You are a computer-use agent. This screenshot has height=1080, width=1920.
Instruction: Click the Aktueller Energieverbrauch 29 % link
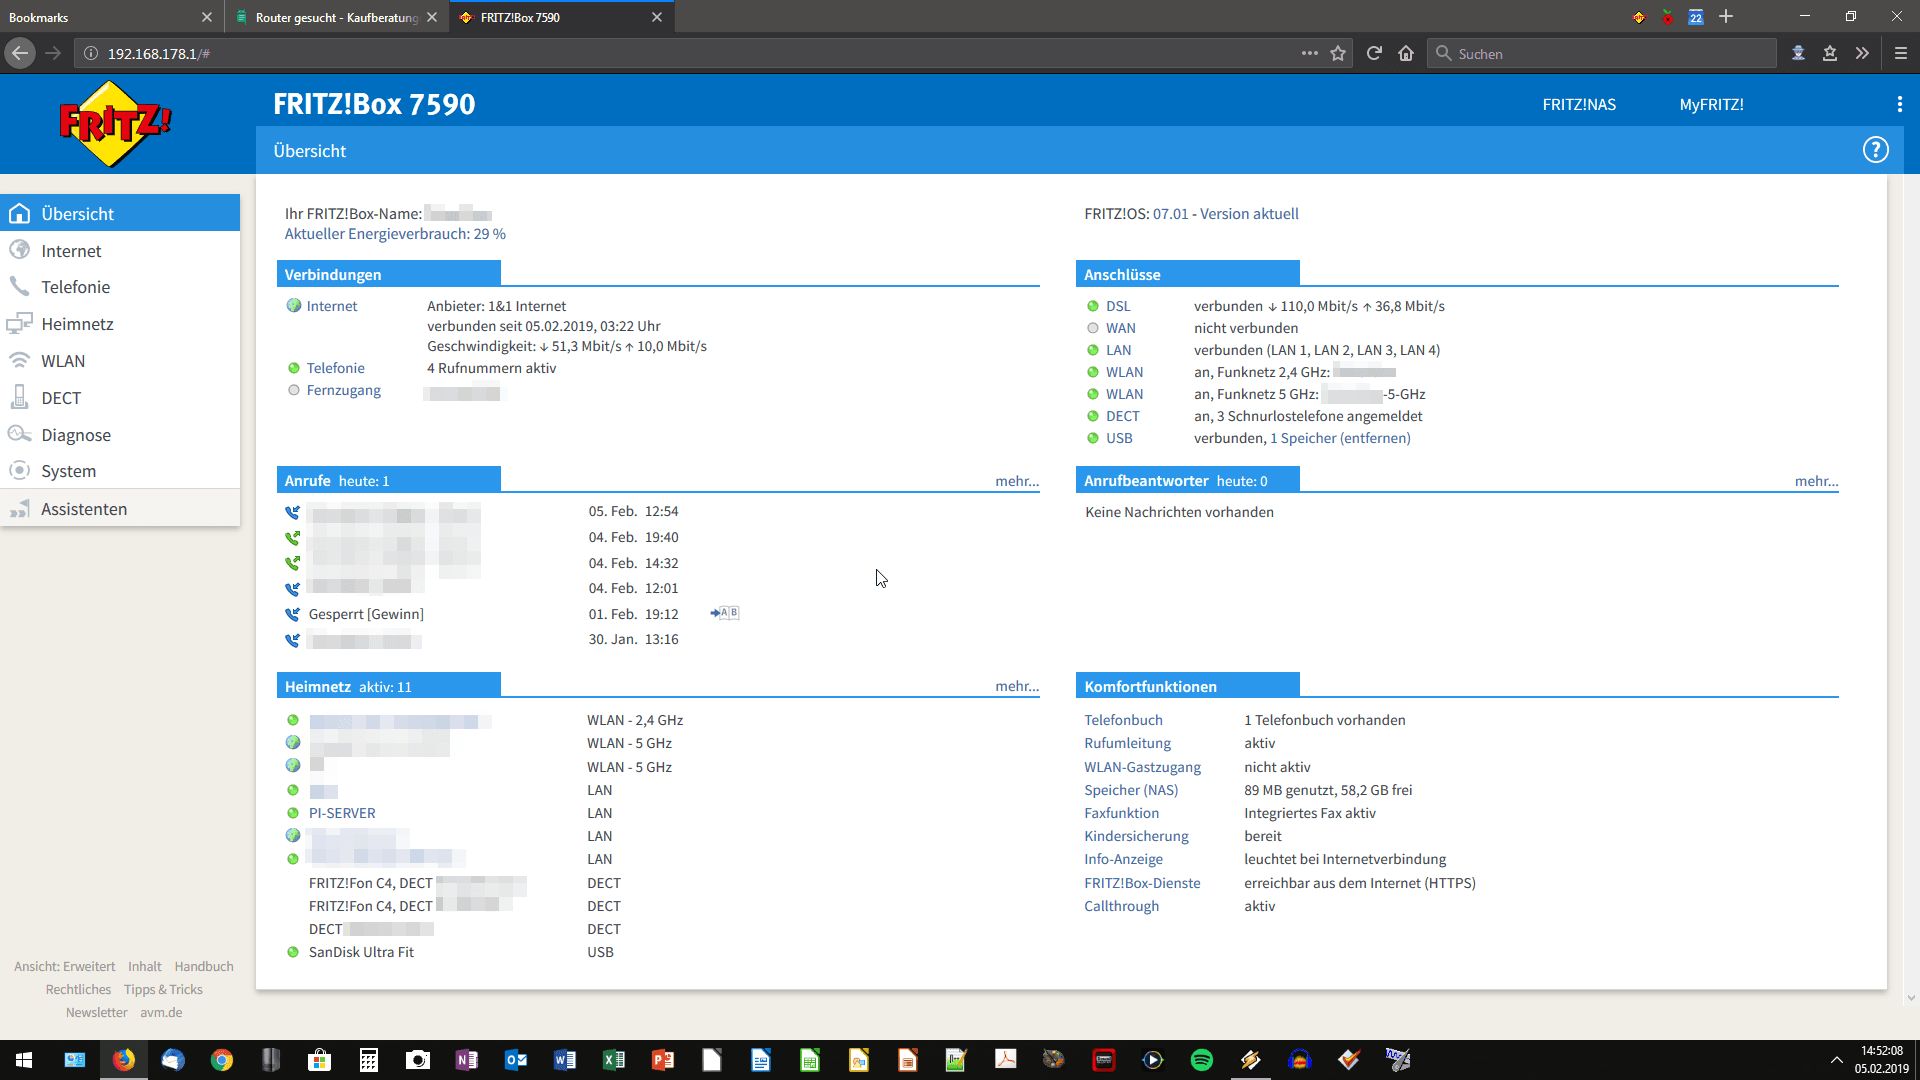pos(395,234)
